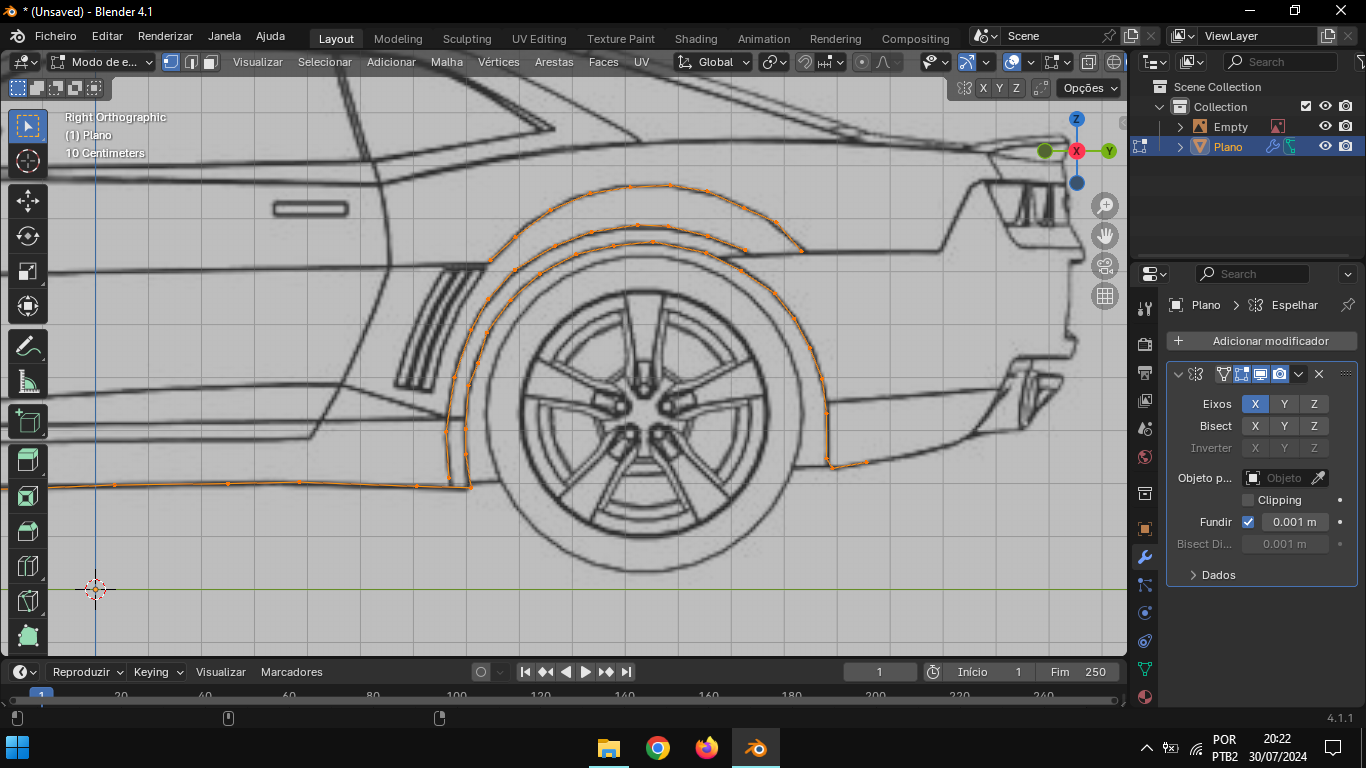1366x768 pixels.
Task: Enable vertex select mode
Action: click(171, 62)
